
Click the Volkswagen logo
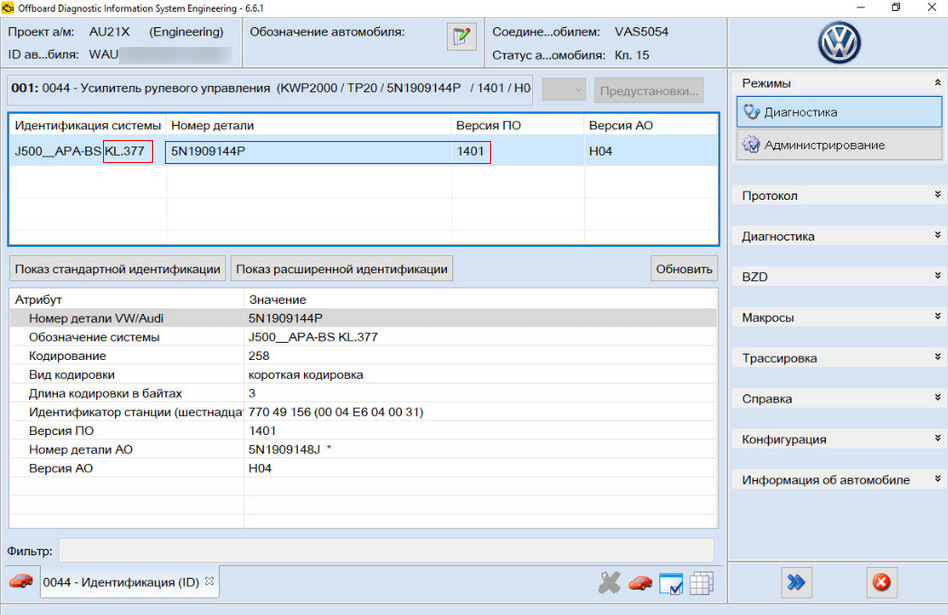[839, 42]
